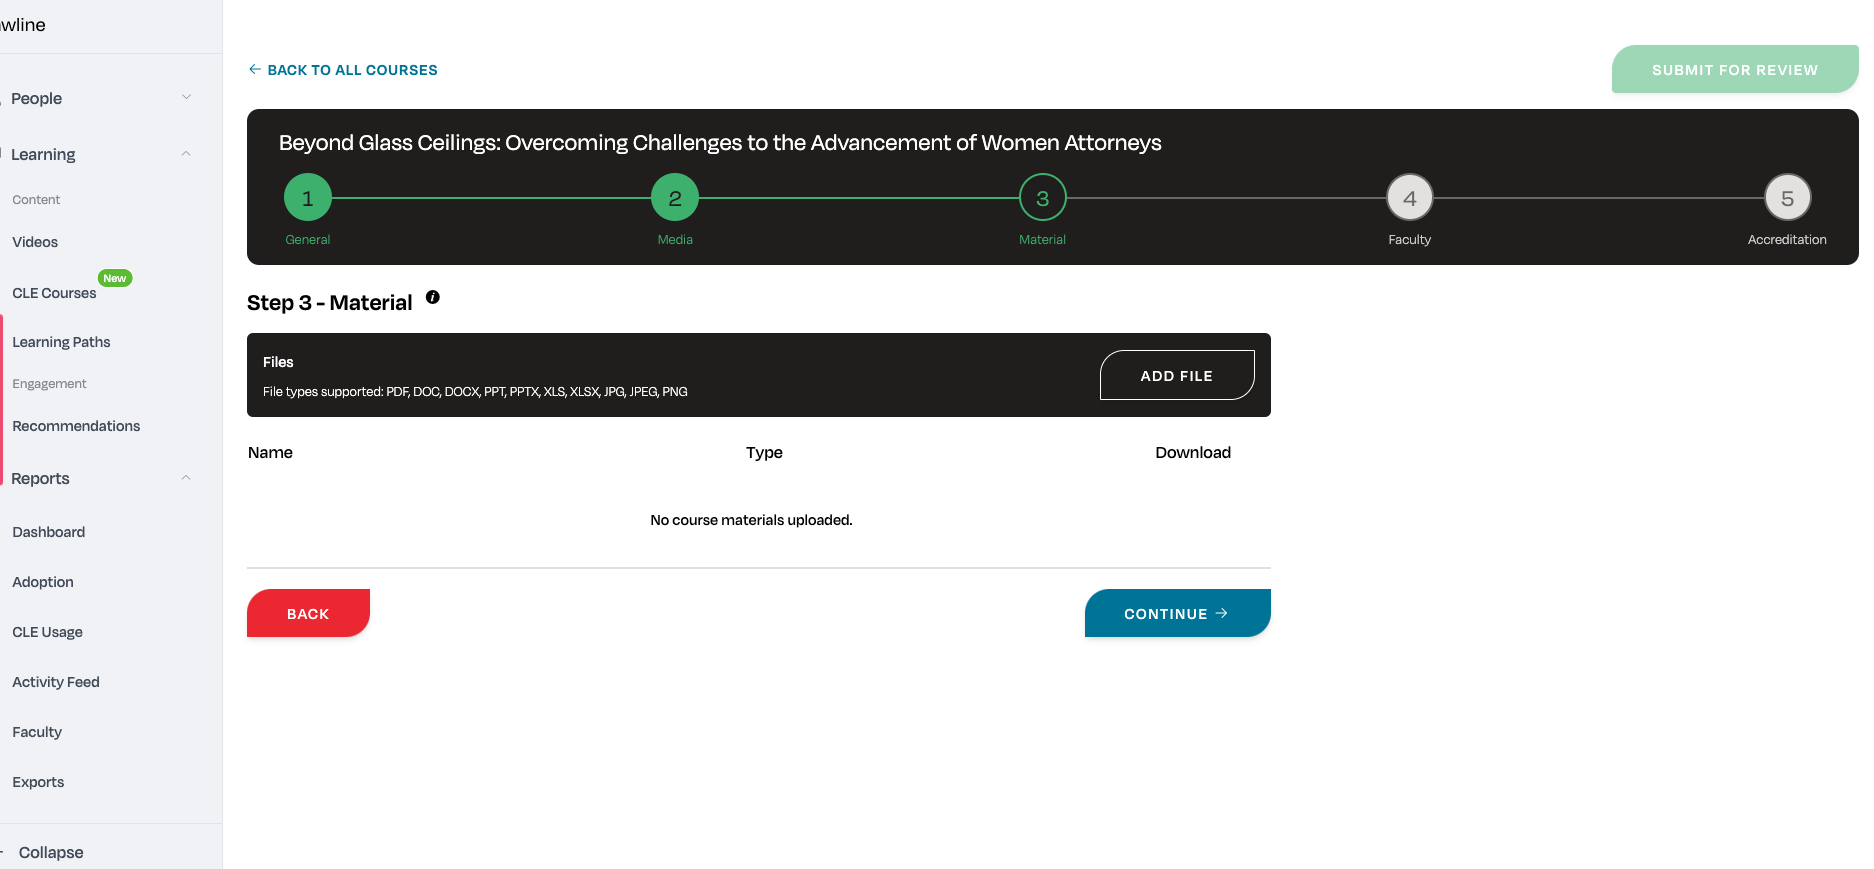Viewport: 1874px width, 869px height.
Task: Open the Reports sidebar section
Action: coord(40,478)
